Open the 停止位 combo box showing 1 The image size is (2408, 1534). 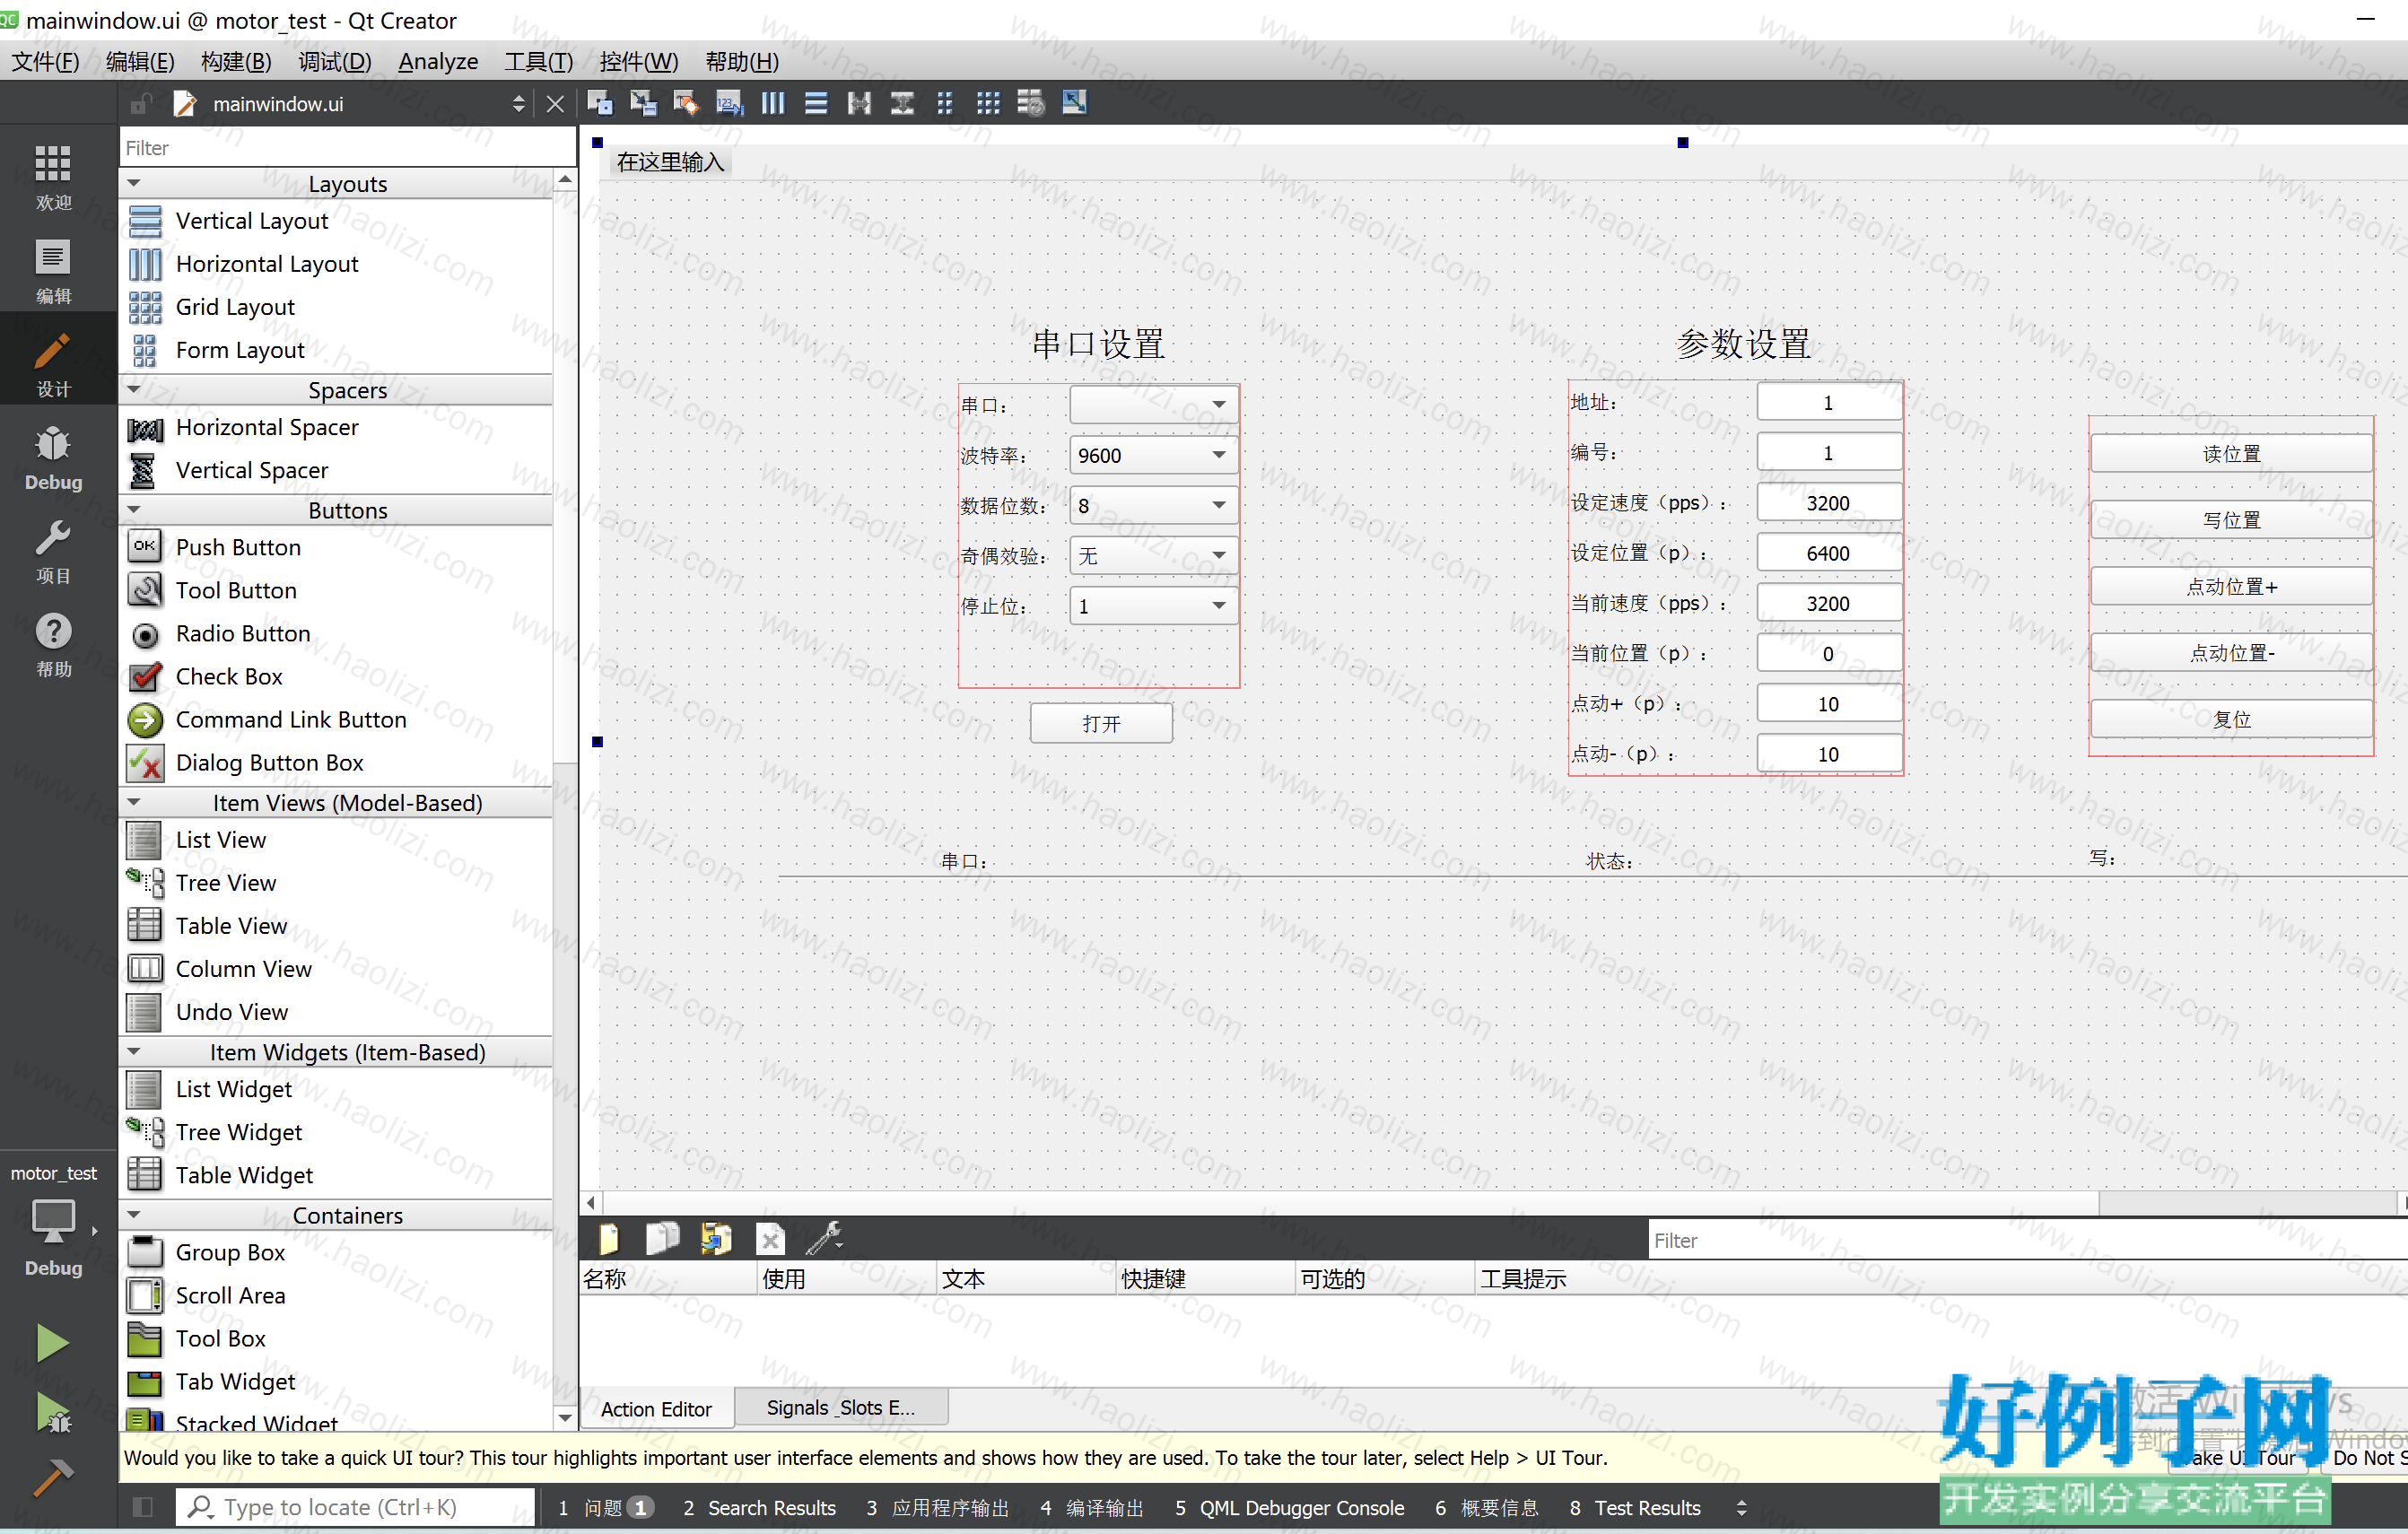[1153, 605]
